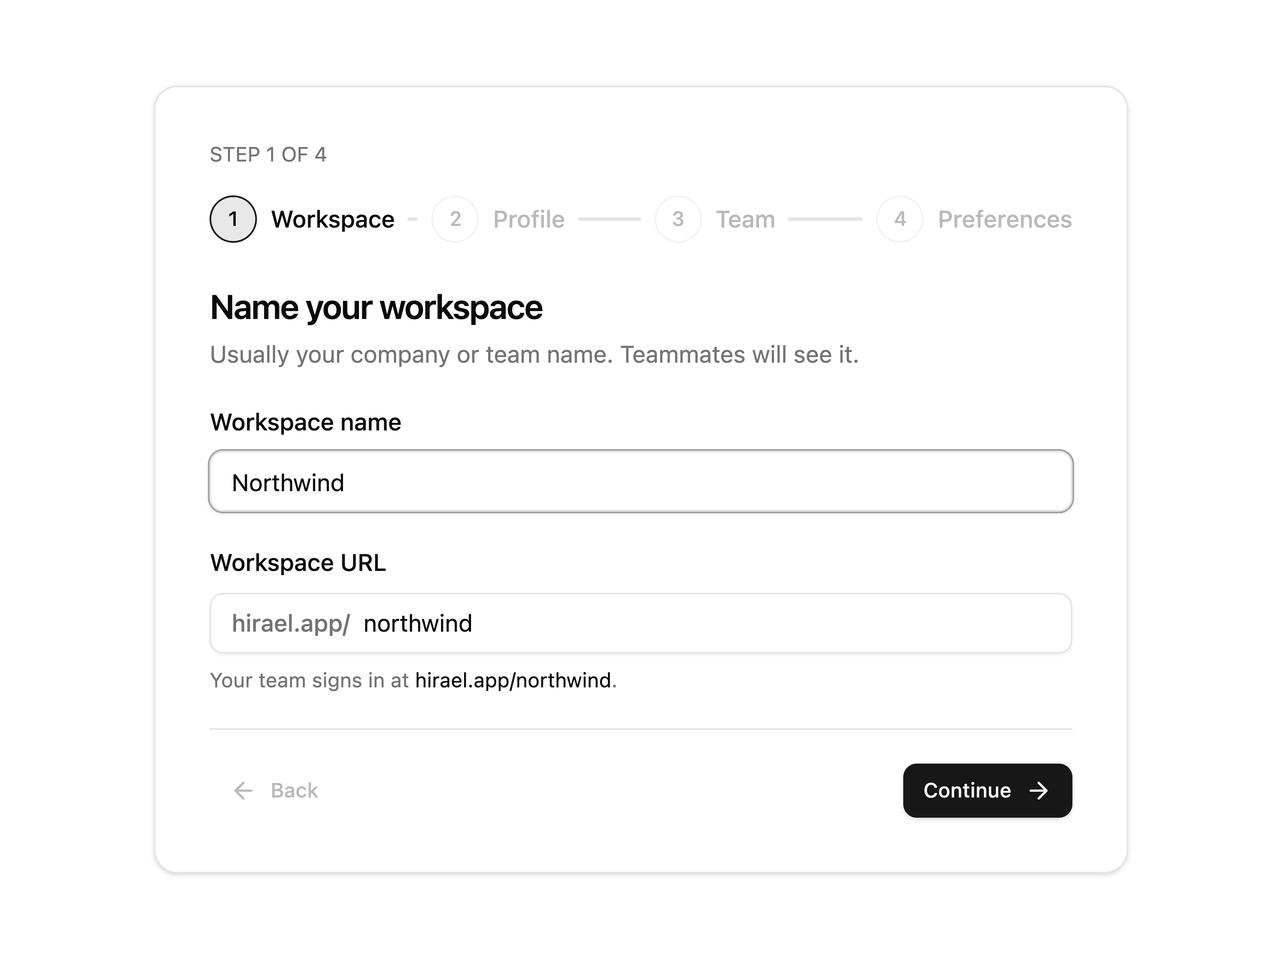Click the Name your workspace heading

pos(376,307)
